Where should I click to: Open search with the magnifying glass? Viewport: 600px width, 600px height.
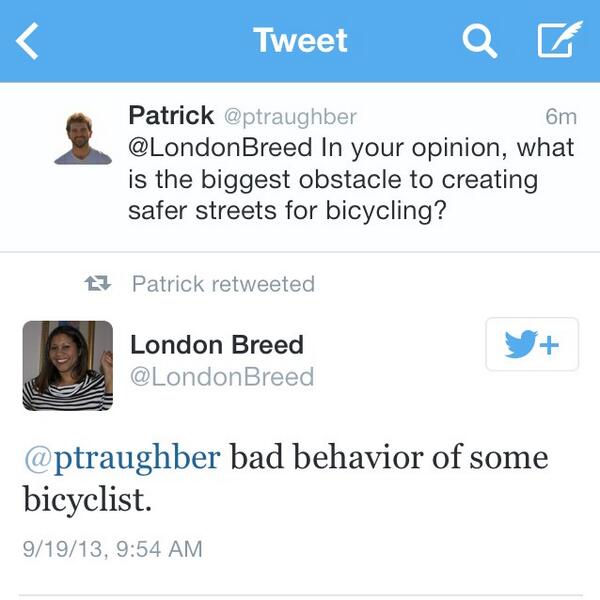click(479, 41)
